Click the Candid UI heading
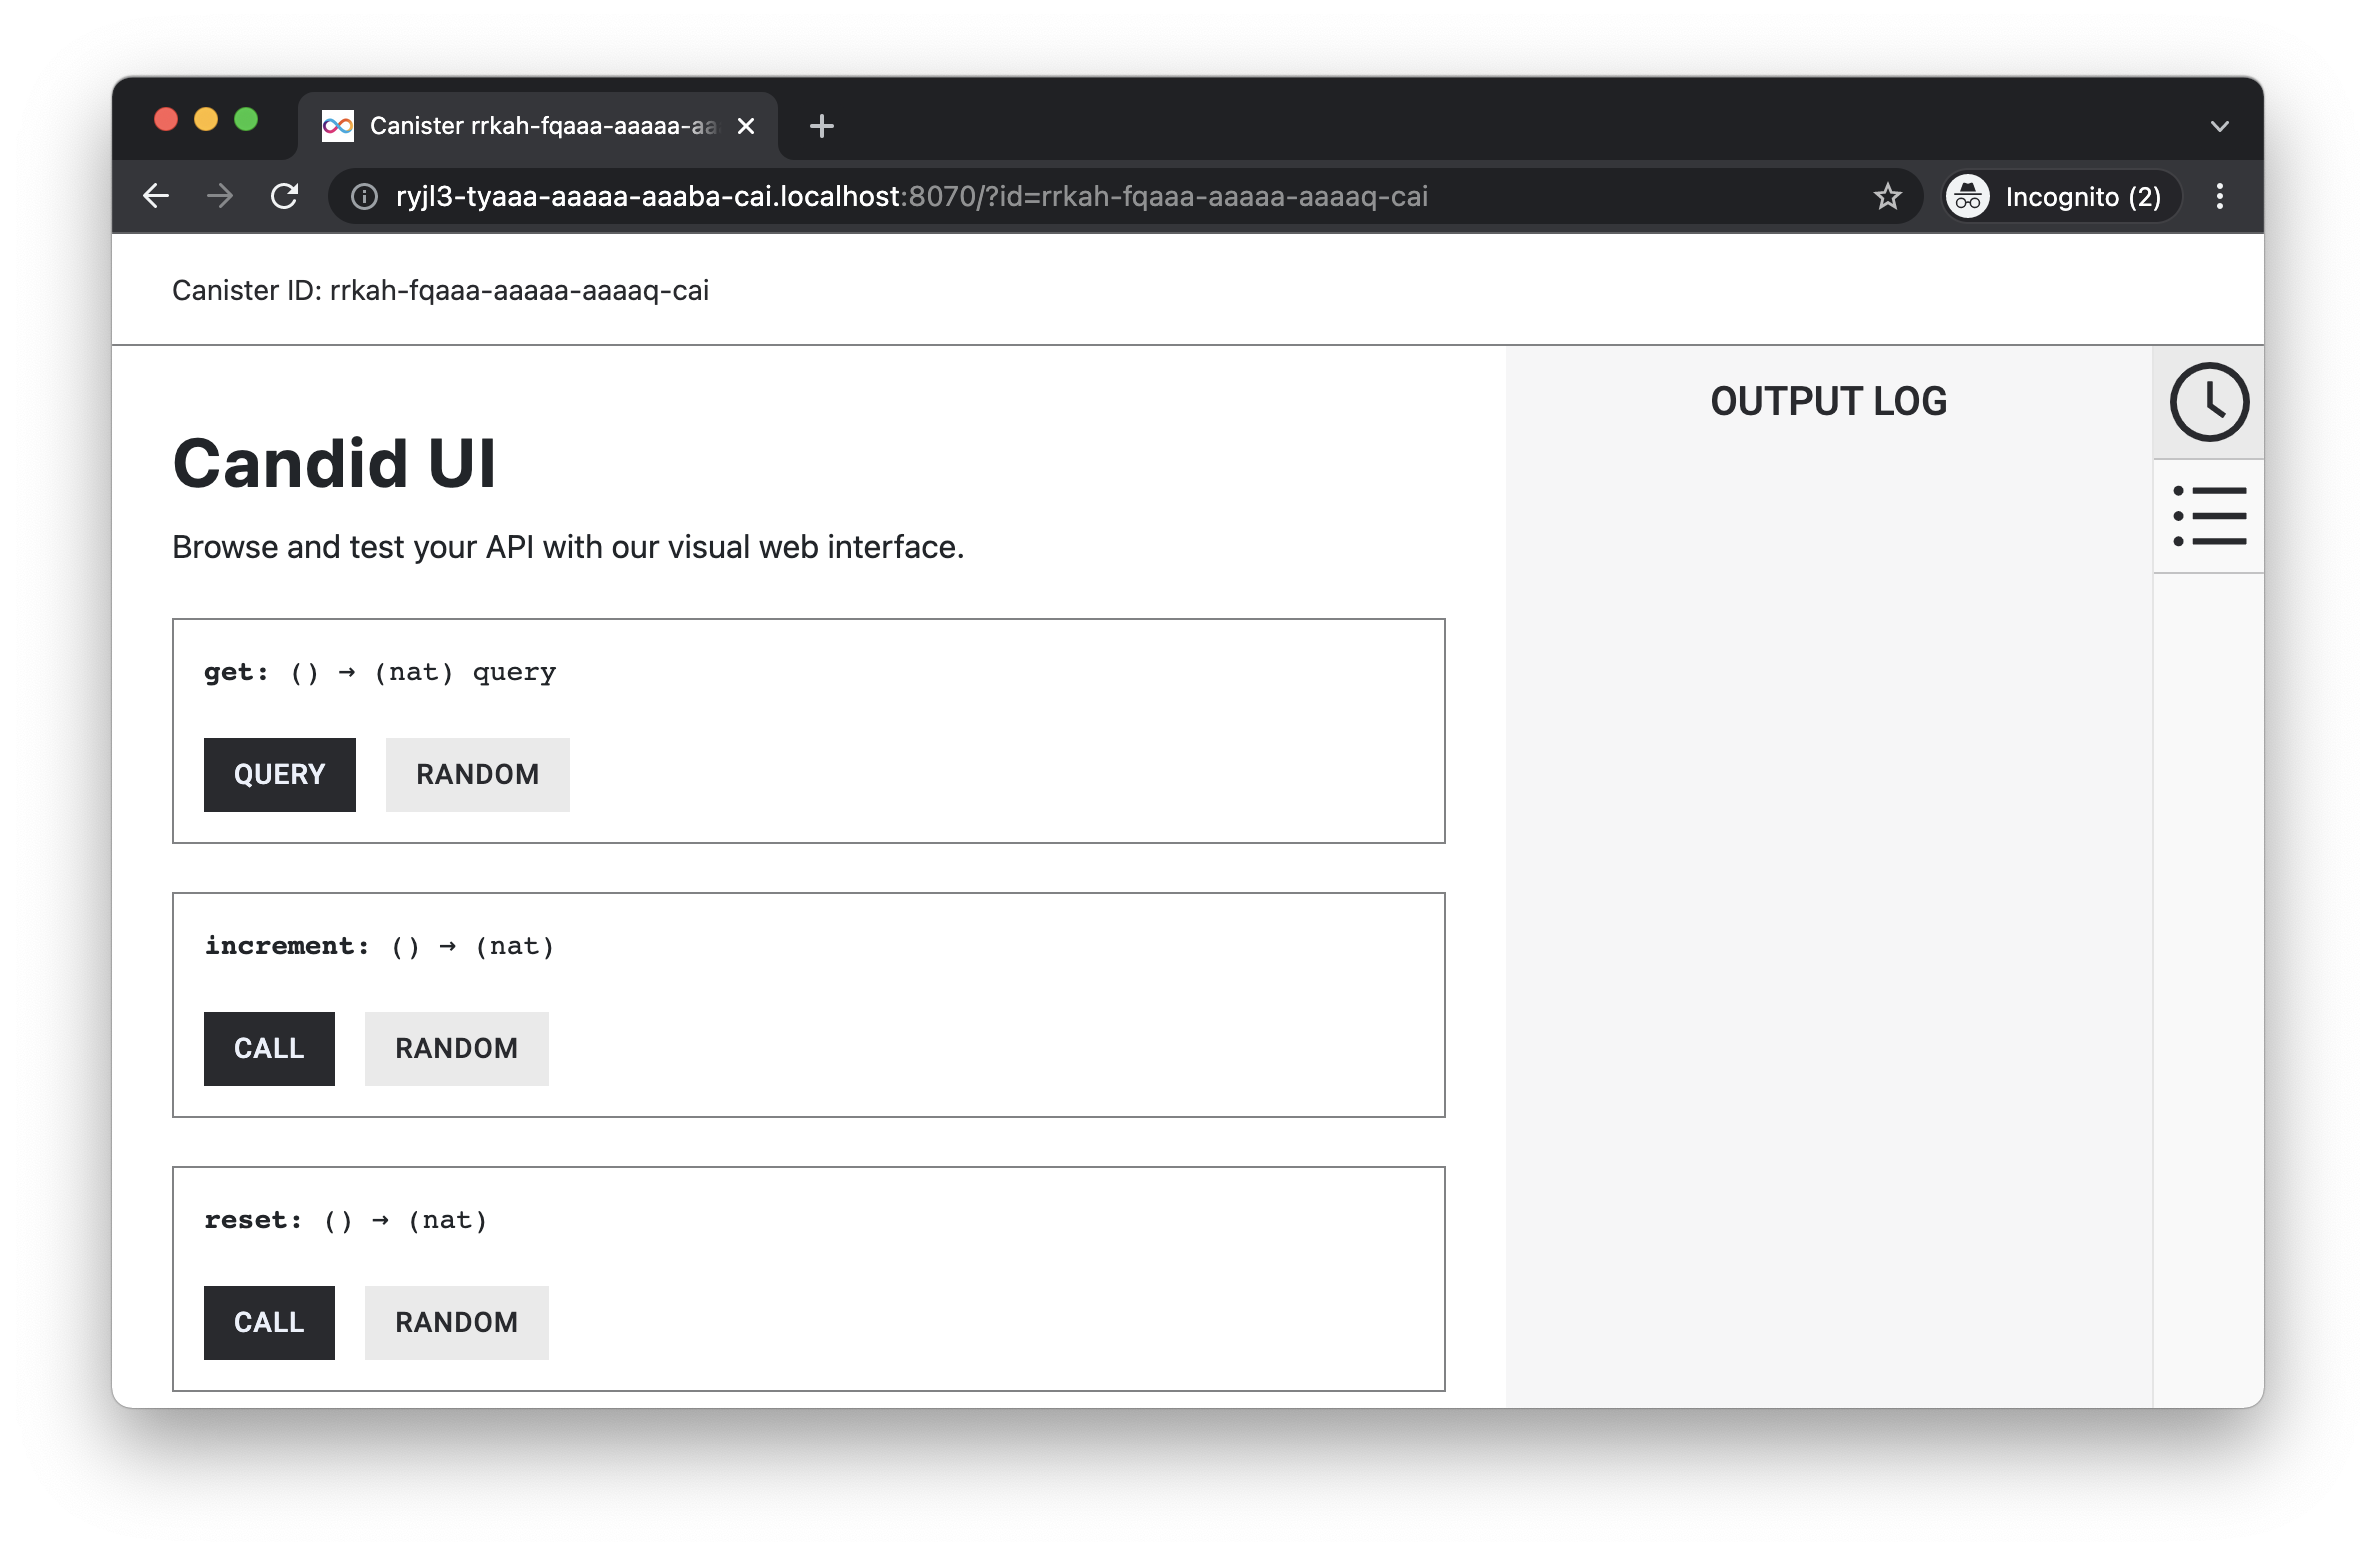 click(x=335, y=463)
